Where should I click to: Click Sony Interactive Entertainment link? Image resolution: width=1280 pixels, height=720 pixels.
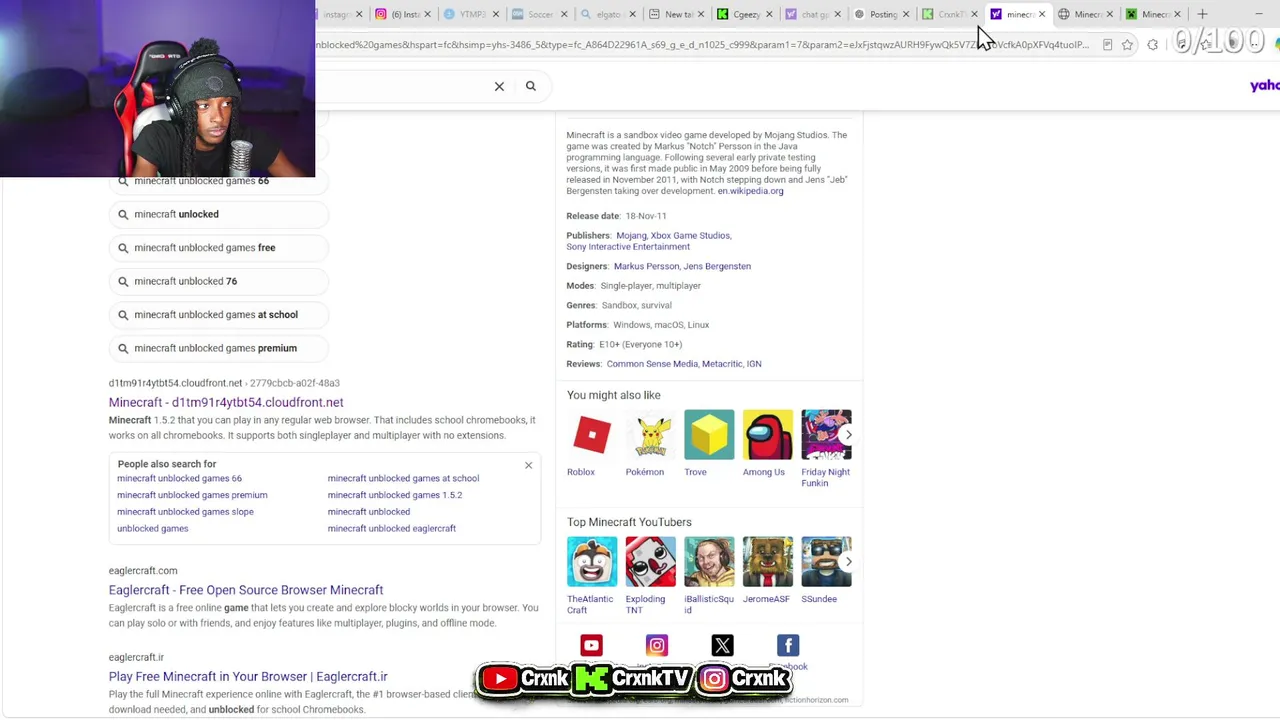[x=628, y=247]
